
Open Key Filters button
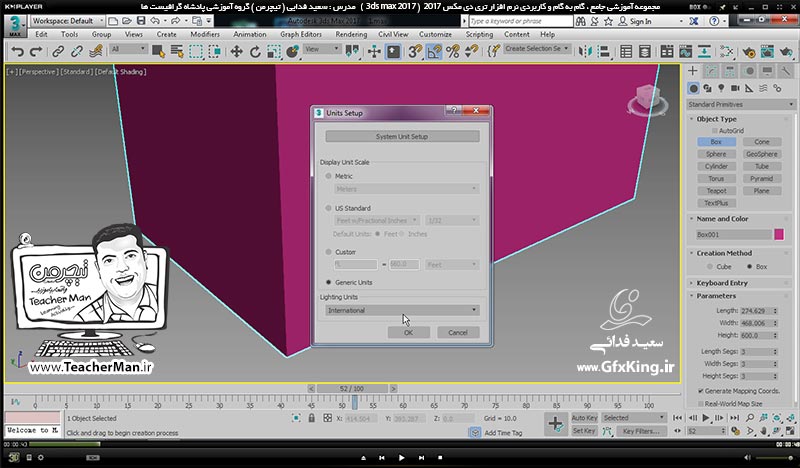[x=641, y=431]
